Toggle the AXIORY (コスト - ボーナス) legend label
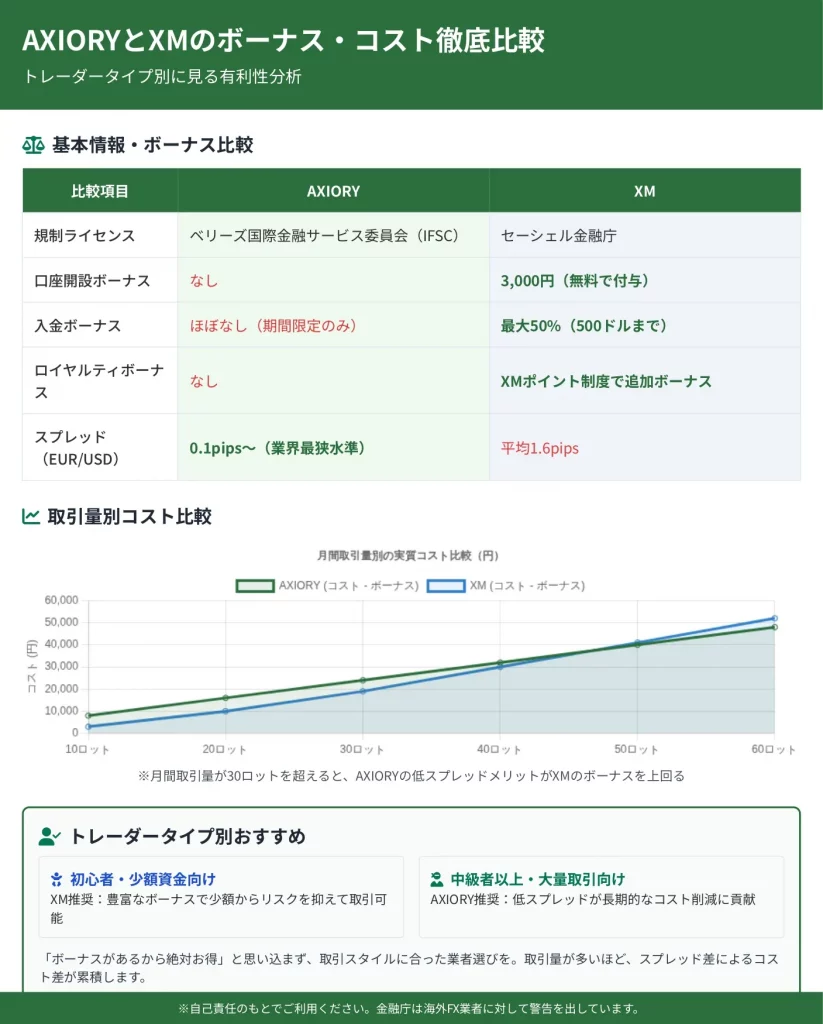The width and height of the screenshot is (823, 1024). click(348, 586)
